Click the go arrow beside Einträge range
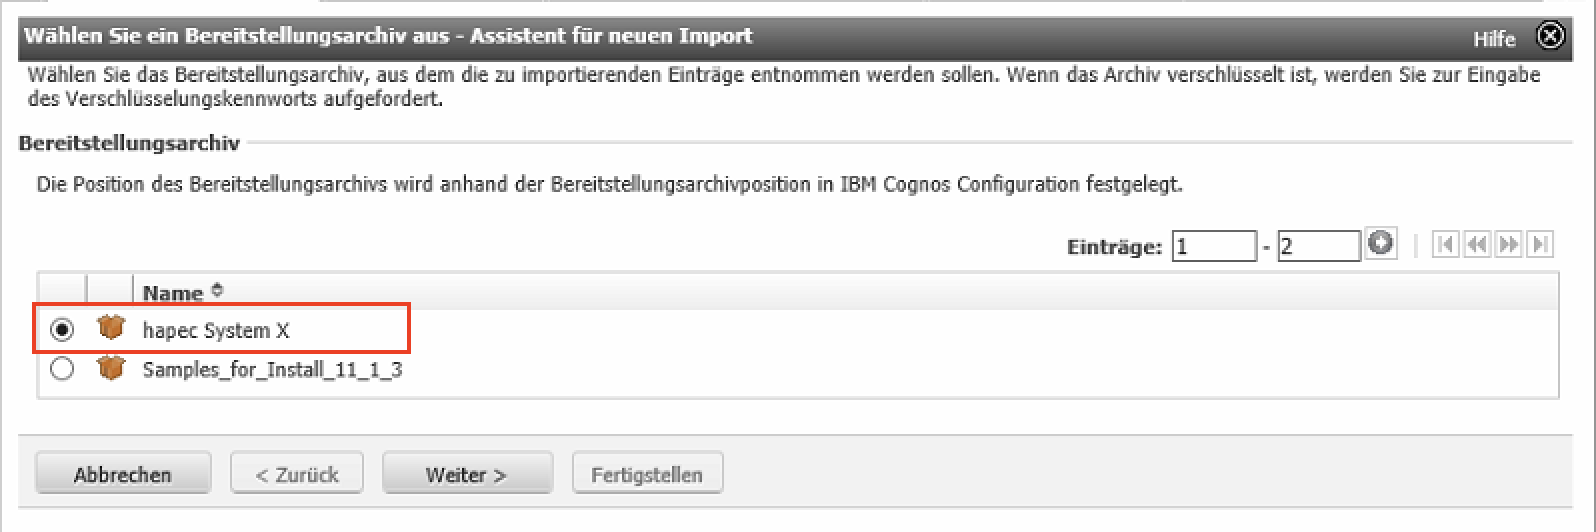Image resolution: width=1596 pixels, height=532 pixels. (1381, 244)
